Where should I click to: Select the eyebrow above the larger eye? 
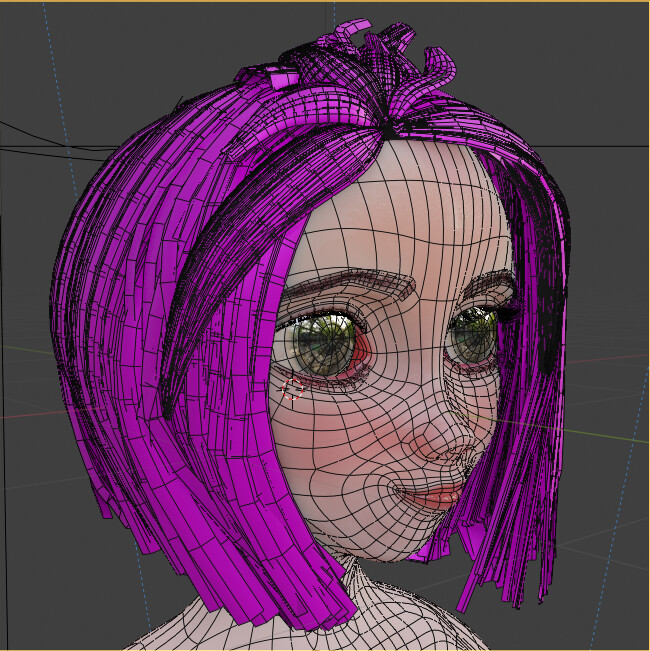pyautogui.click(x=349, y=283)
